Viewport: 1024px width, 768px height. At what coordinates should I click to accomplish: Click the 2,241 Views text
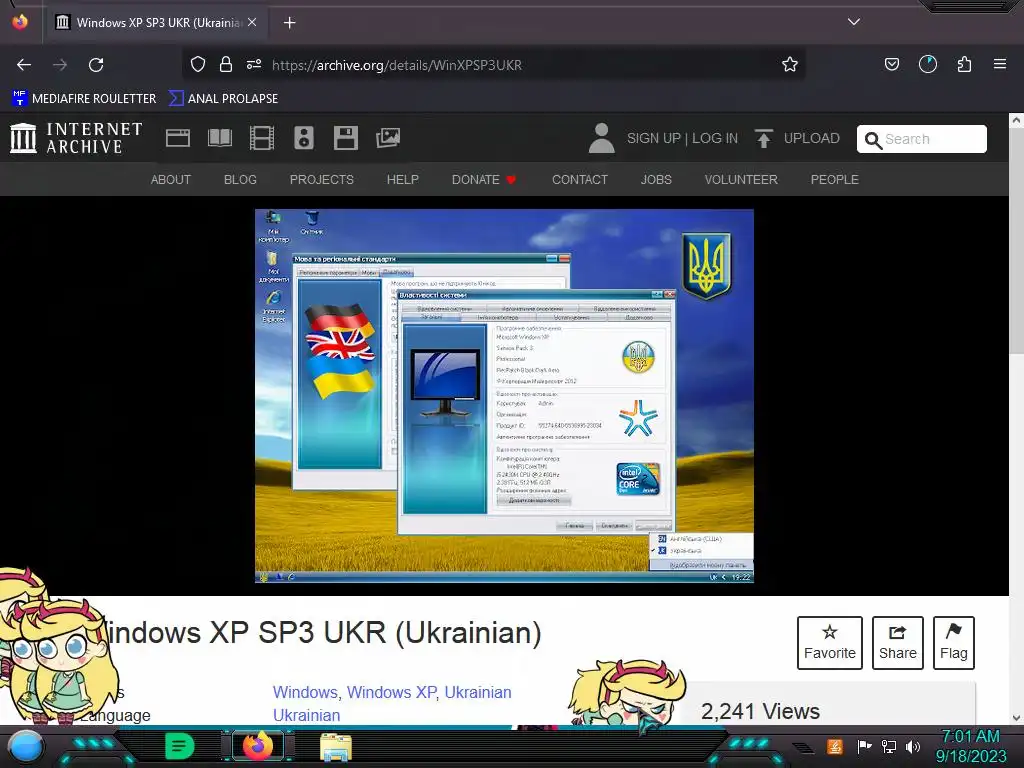point(760,711)
